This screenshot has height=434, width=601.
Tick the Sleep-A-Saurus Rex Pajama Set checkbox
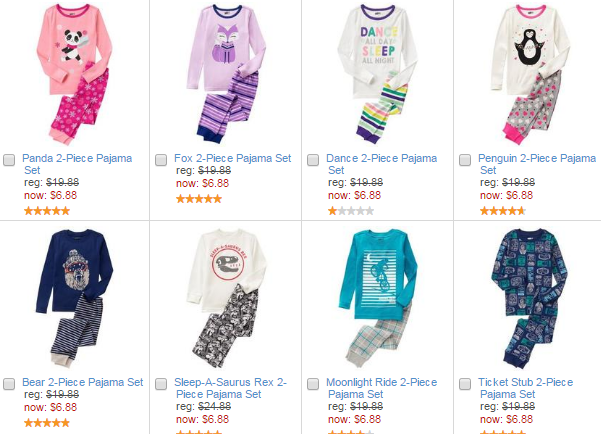click(162, 384)
